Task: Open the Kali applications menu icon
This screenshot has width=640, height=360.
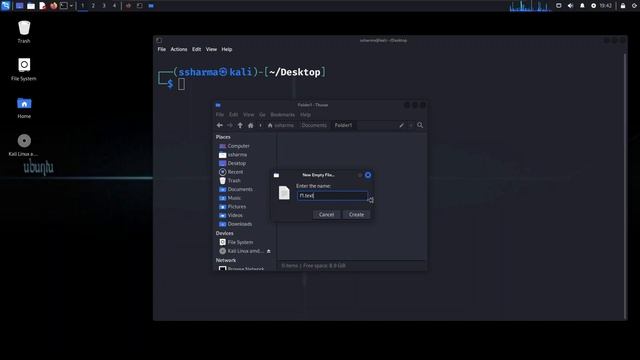Action: coord(5,5)
